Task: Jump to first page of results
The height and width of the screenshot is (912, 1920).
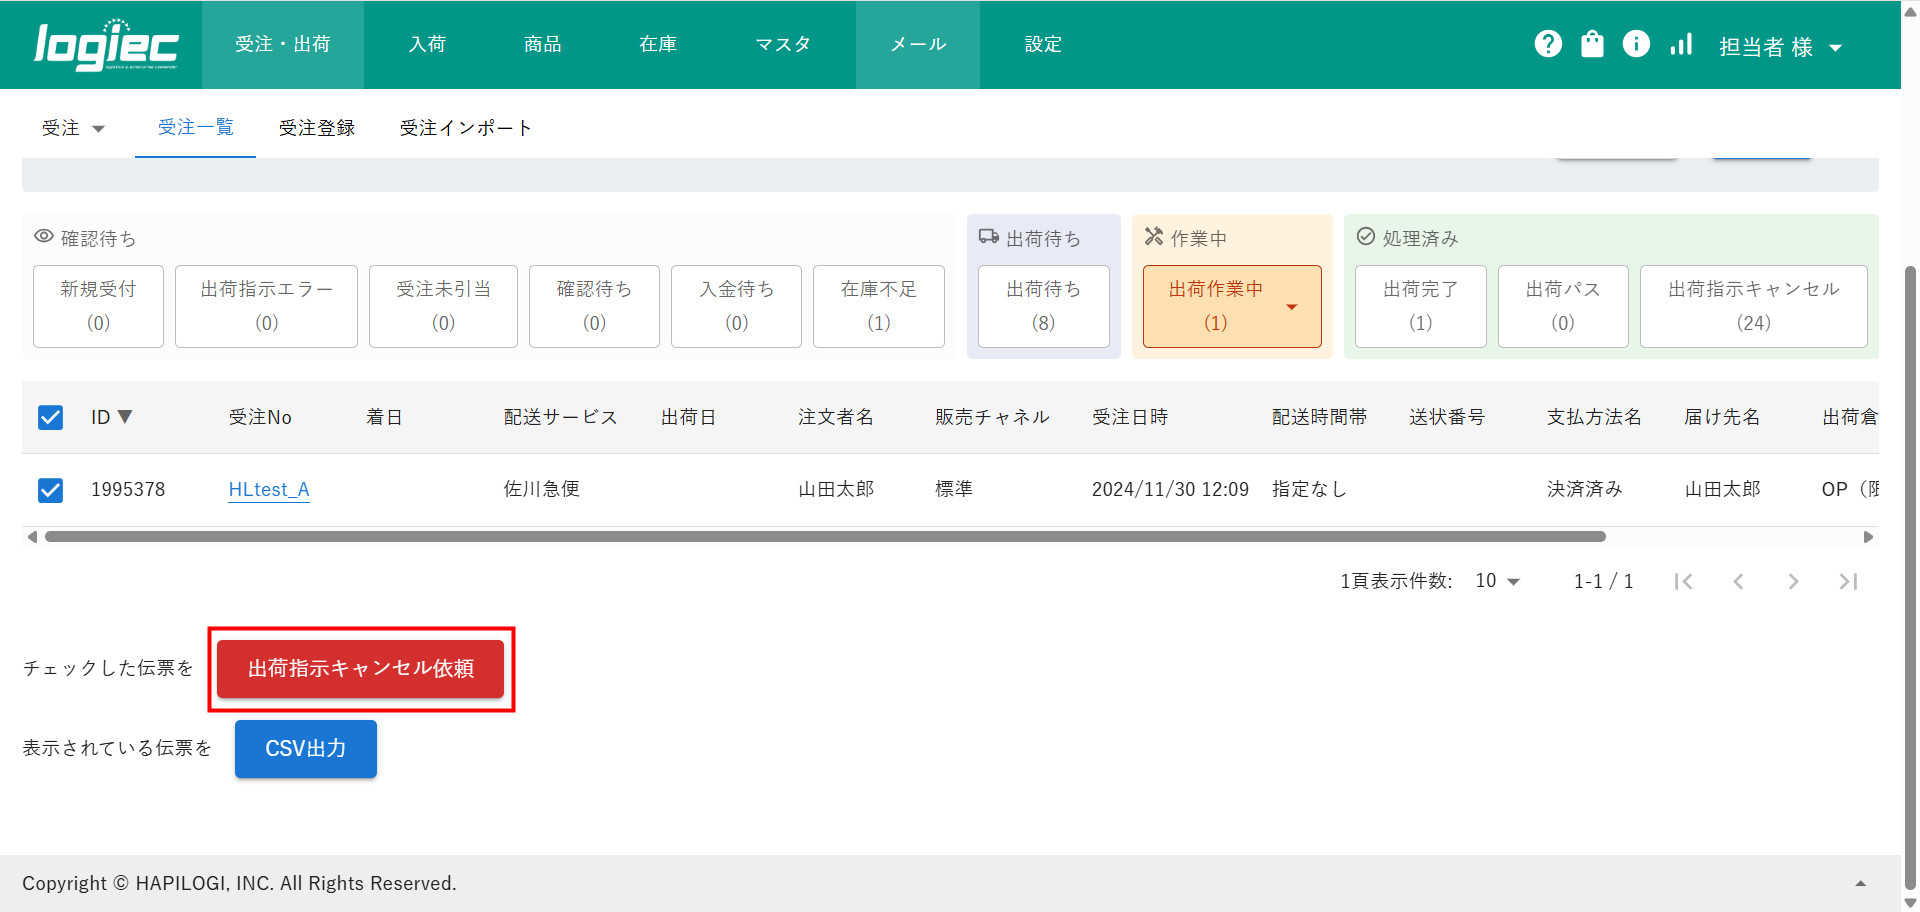Action: 1684,581
